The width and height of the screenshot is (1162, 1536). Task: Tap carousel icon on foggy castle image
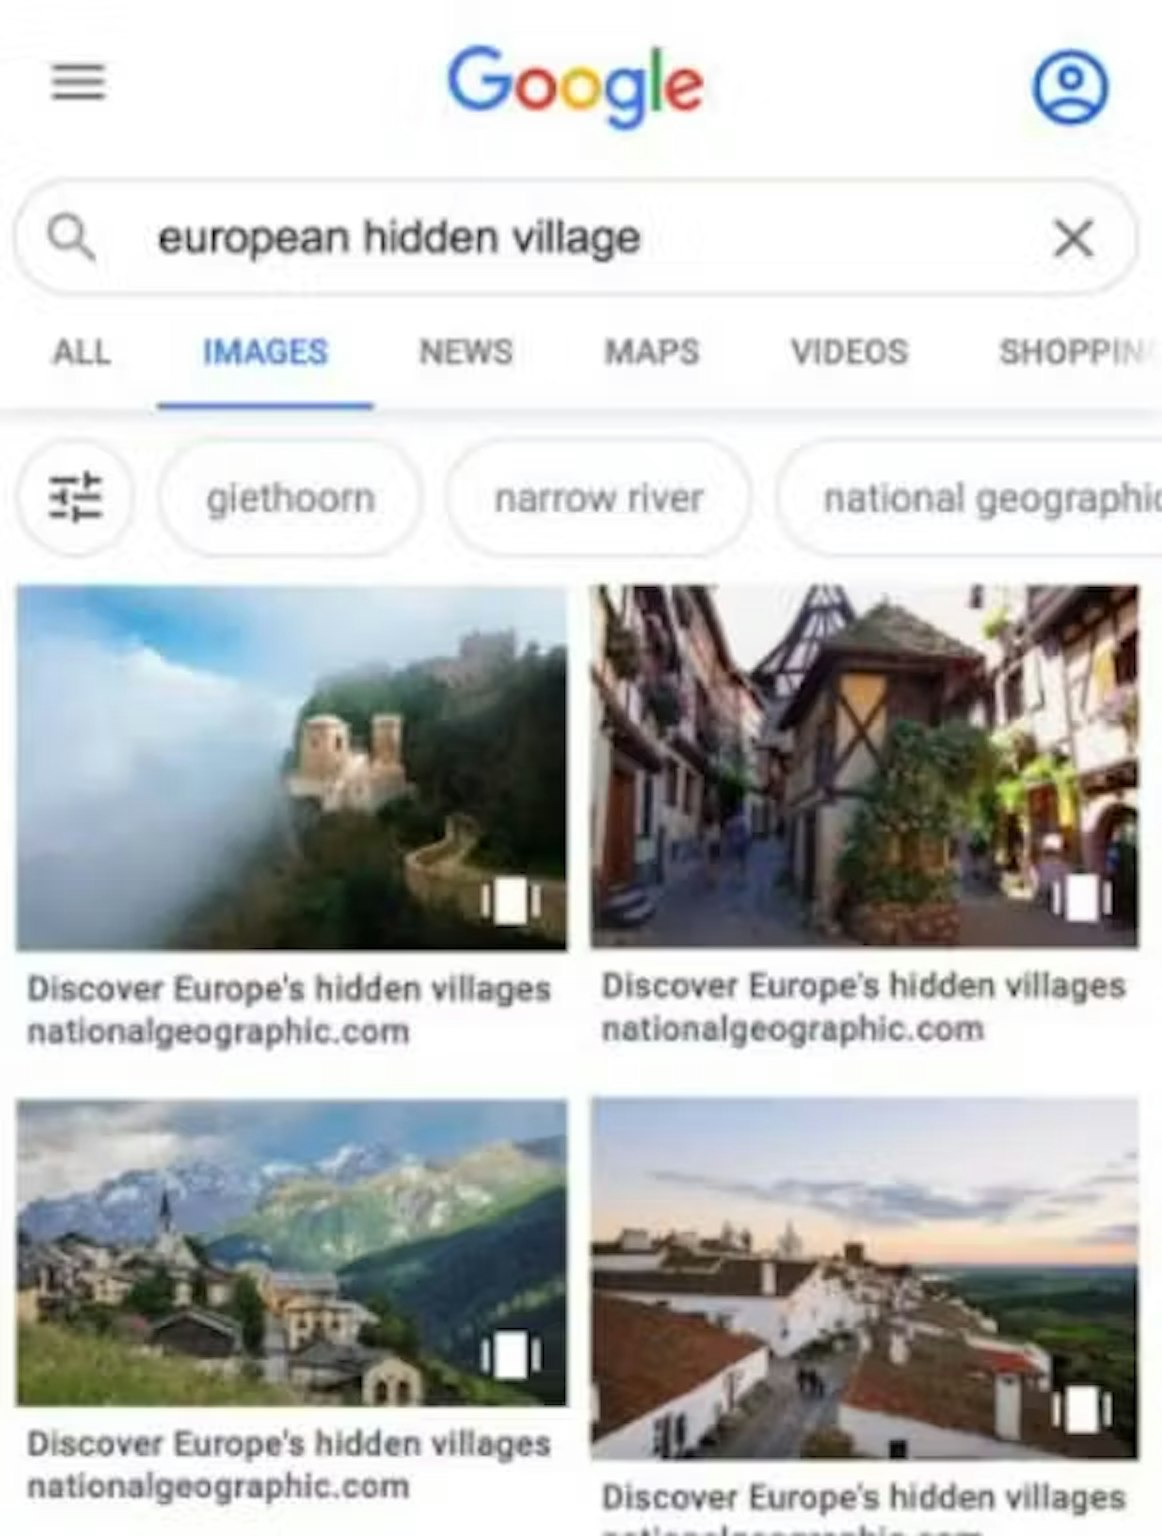(x=510, y=900)
